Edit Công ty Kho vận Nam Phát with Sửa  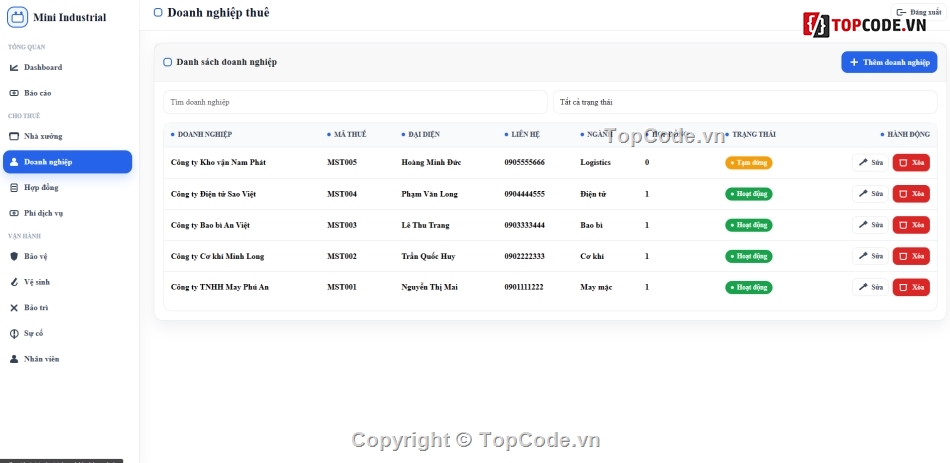click(871, 162)
